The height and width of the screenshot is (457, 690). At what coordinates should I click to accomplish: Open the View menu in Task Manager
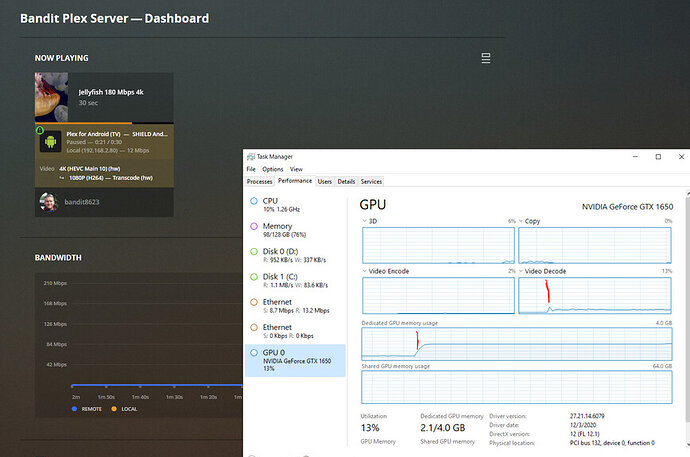point(296,169)
